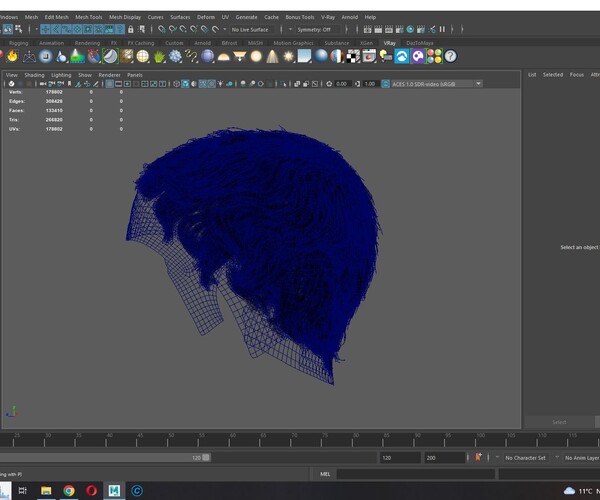600x500 pixels.
Task: Open the No Character Set dropdown
Action: [523, 458]
